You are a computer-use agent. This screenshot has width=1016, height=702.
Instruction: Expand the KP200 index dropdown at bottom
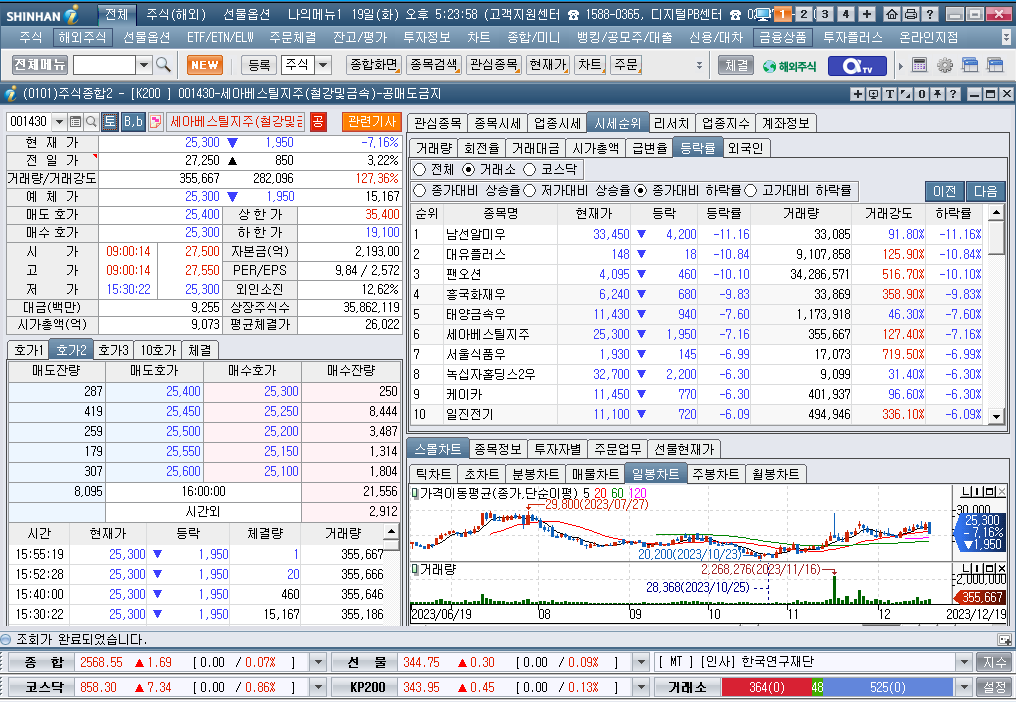coord(641,687)
